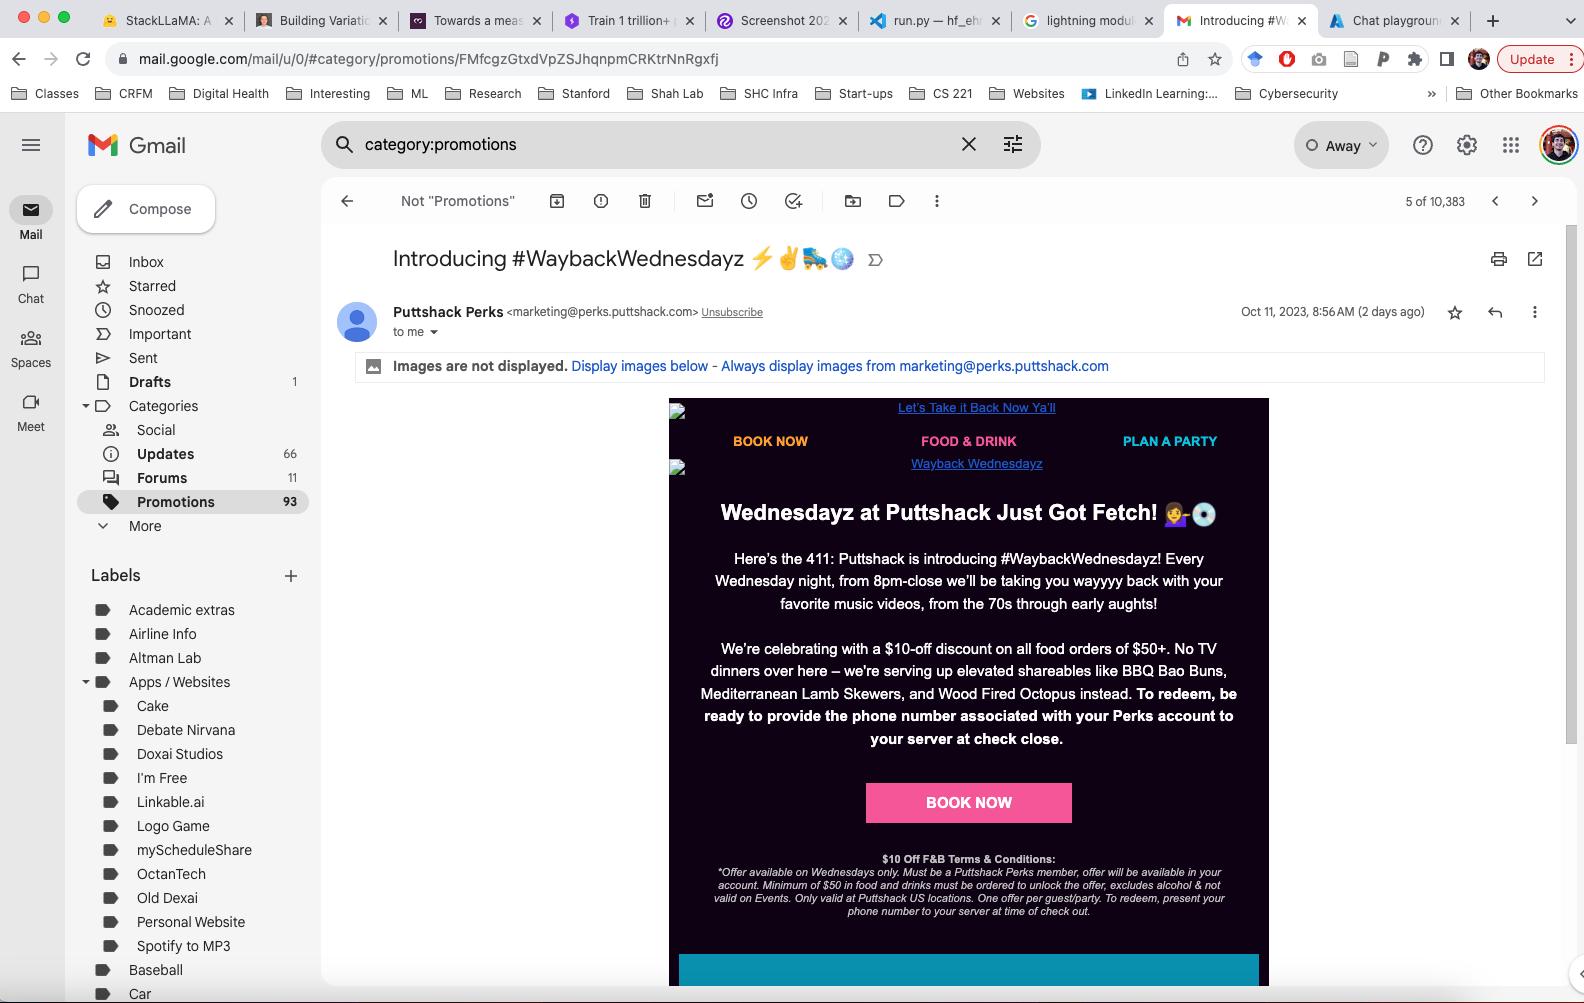Add to tasks icon in toolbar
1584x1003 pixels.
(x=793, y=201)
